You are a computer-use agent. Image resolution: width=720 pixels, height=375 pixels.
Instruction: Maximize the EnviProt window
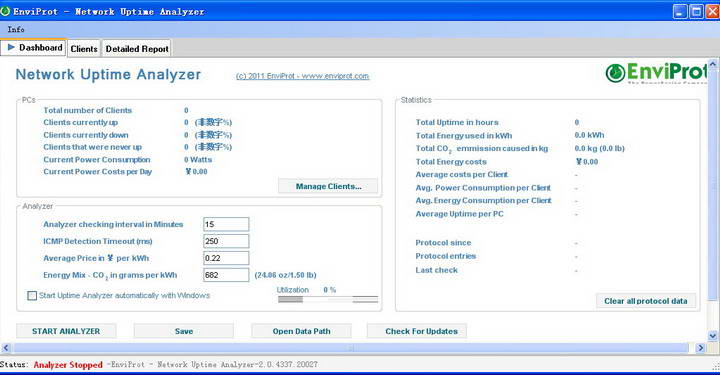(696, 11)
